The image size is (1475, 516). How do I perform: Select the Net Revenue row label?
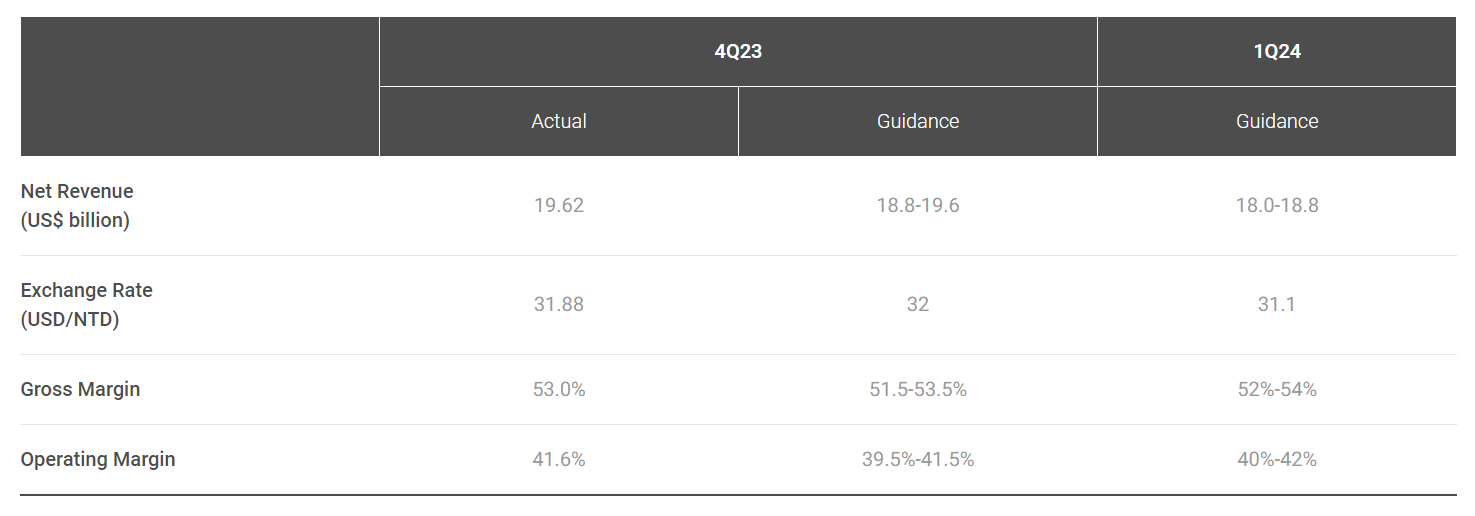pos(77,205)
